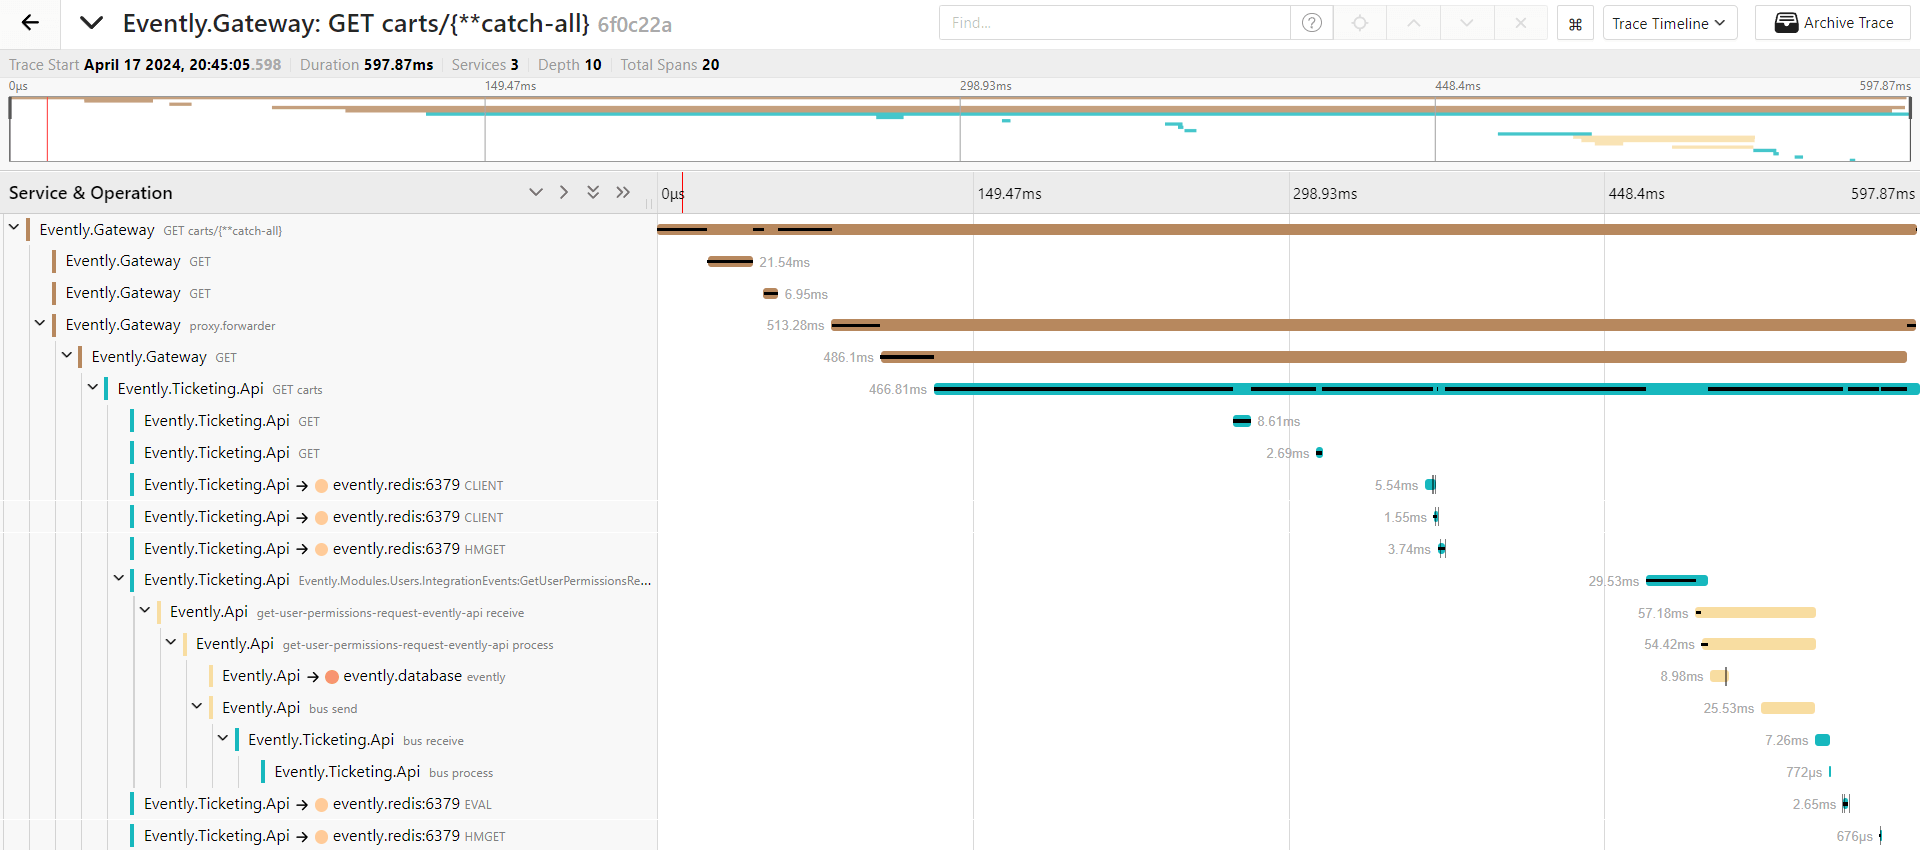Click the Depth 10 text
The image size is (1920, 850).
570,64
